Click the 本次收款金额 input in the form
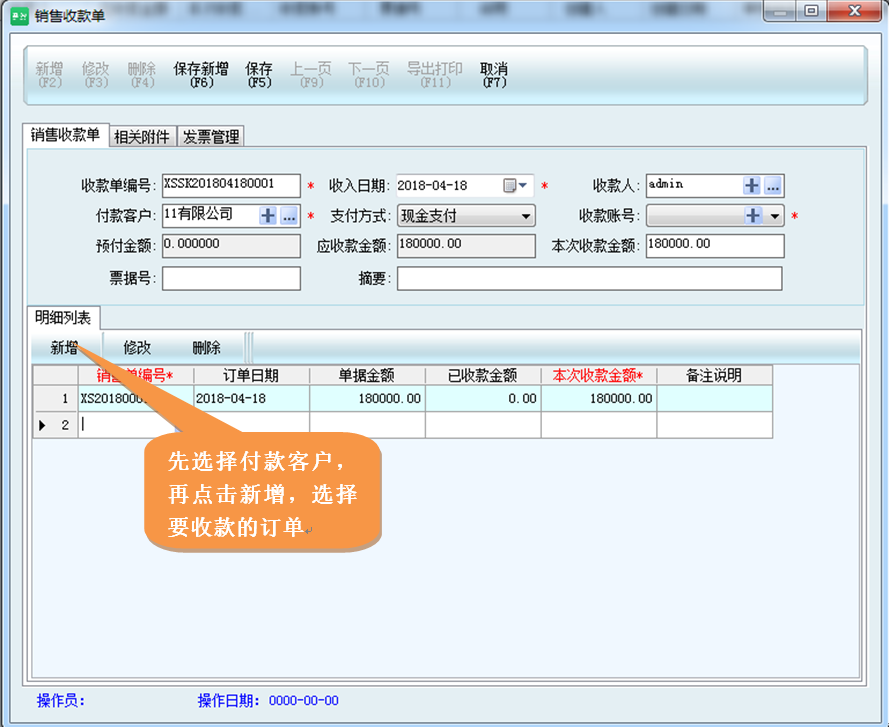Viewport: 889px width, 728px height. (x=715, y=246)
